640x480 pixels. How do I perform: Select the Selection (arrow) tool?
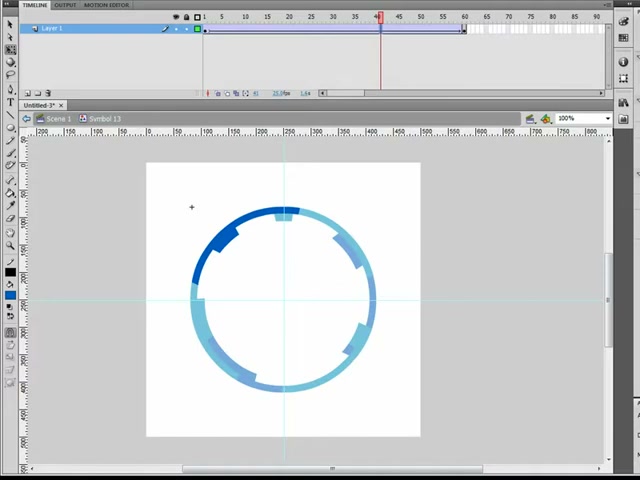pos(10,24)
